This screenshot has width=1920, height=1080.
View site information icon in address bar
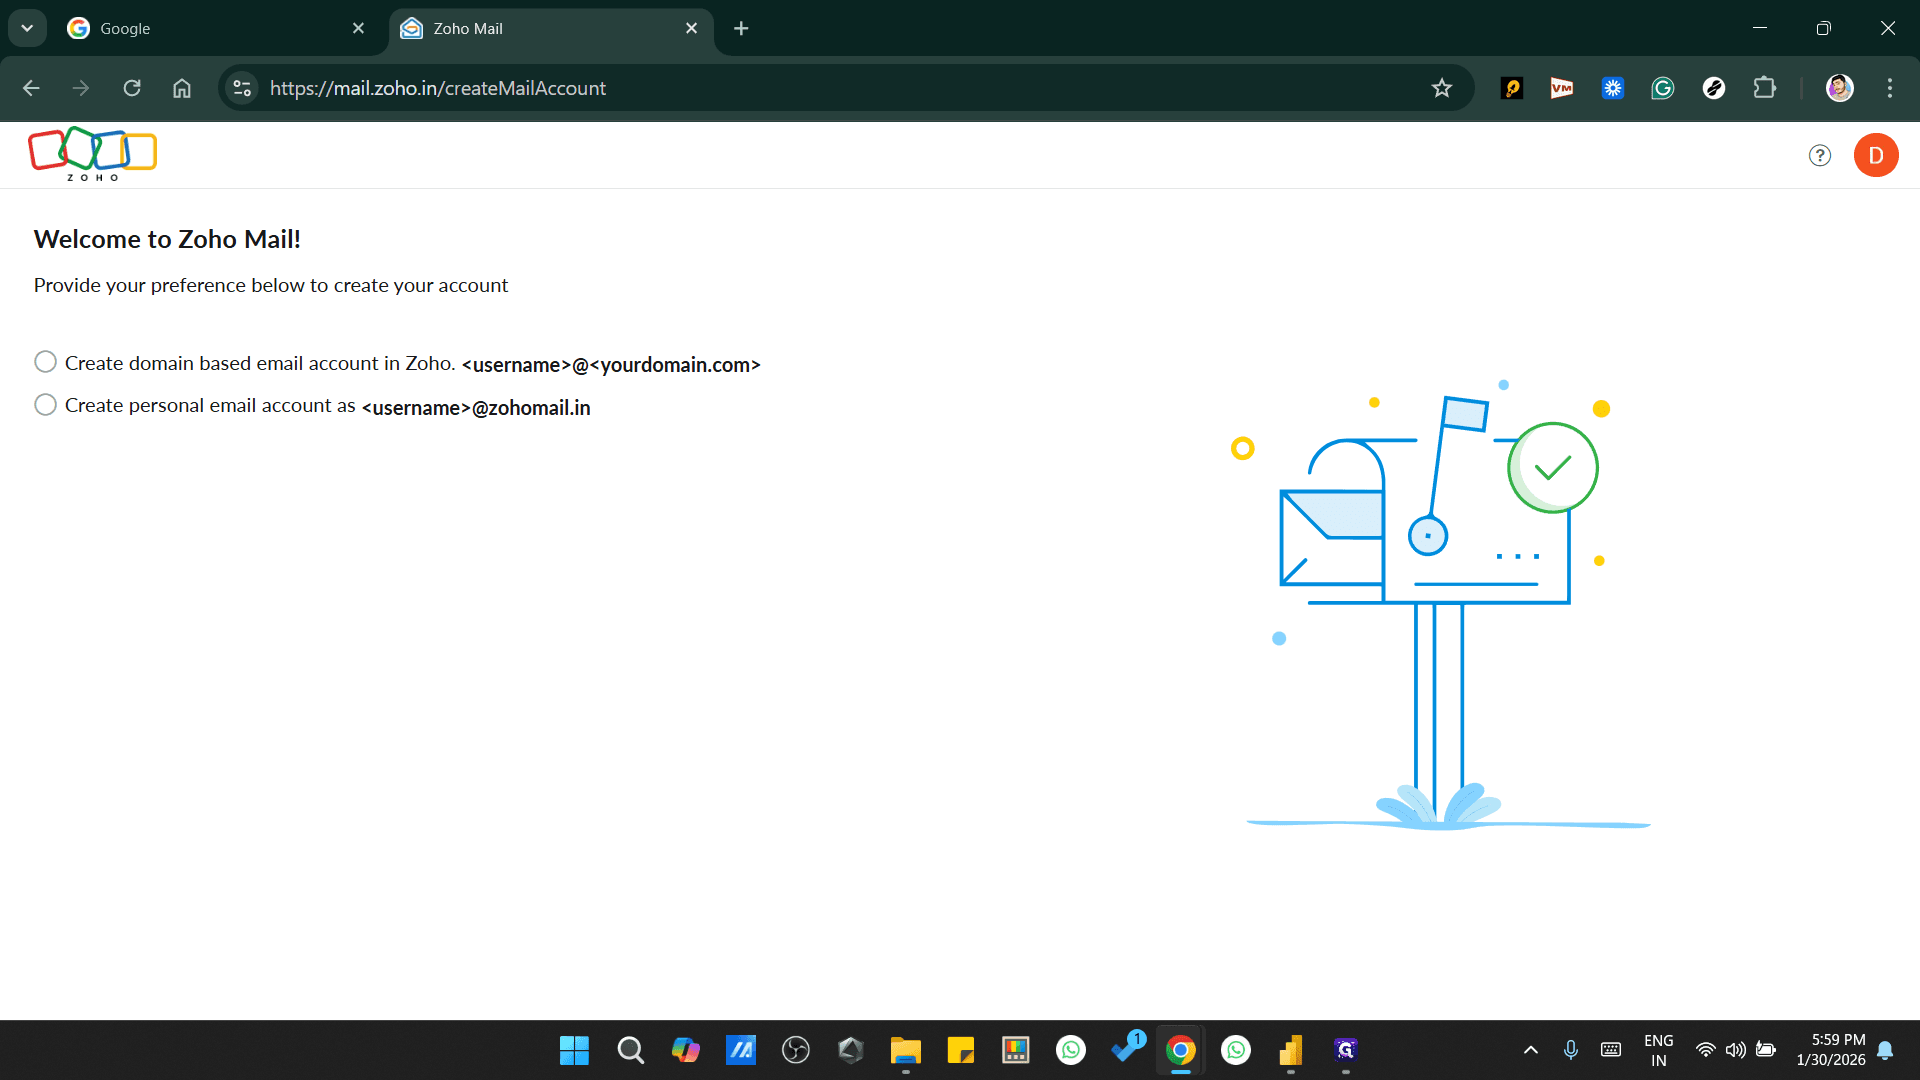(x=241, y=88)
